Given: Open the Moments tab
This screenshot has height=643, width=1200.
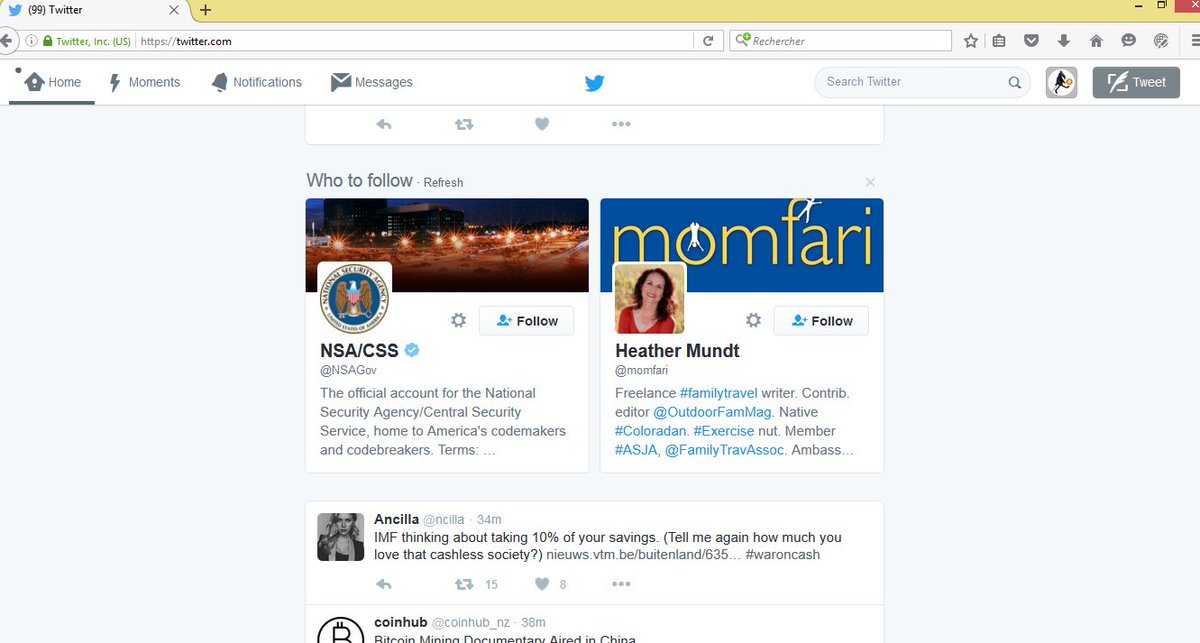Looking at the screenshot, I should click(144, 82).
